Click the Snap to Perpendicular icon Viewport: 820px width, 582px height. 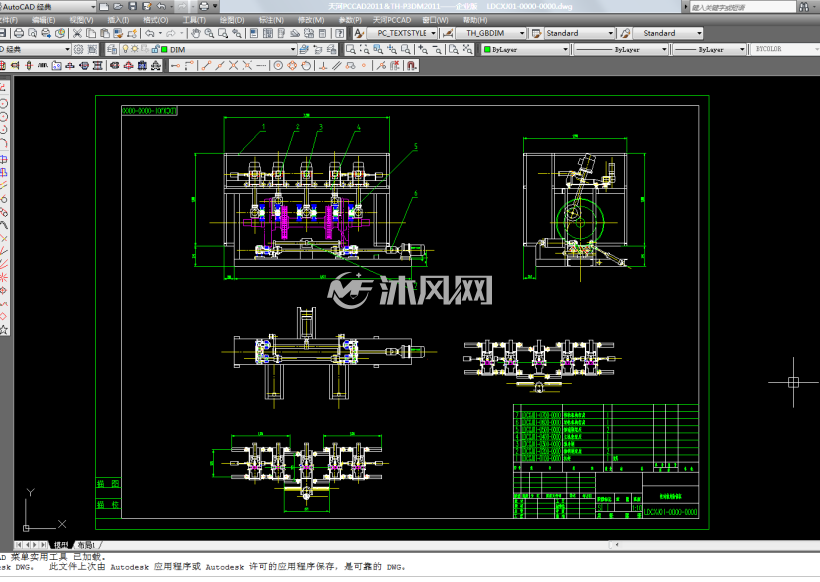[x=323, y=66]
